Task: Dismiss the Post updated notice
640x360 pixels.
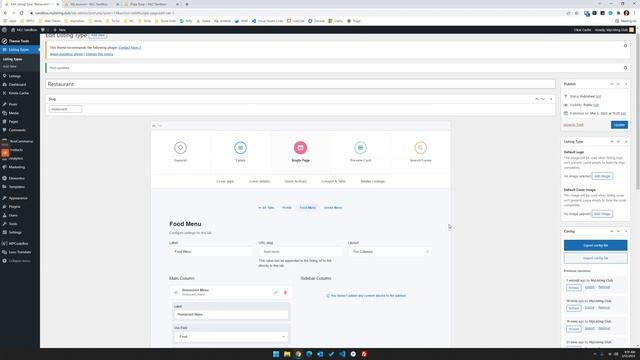Action: tap(625, 68)
